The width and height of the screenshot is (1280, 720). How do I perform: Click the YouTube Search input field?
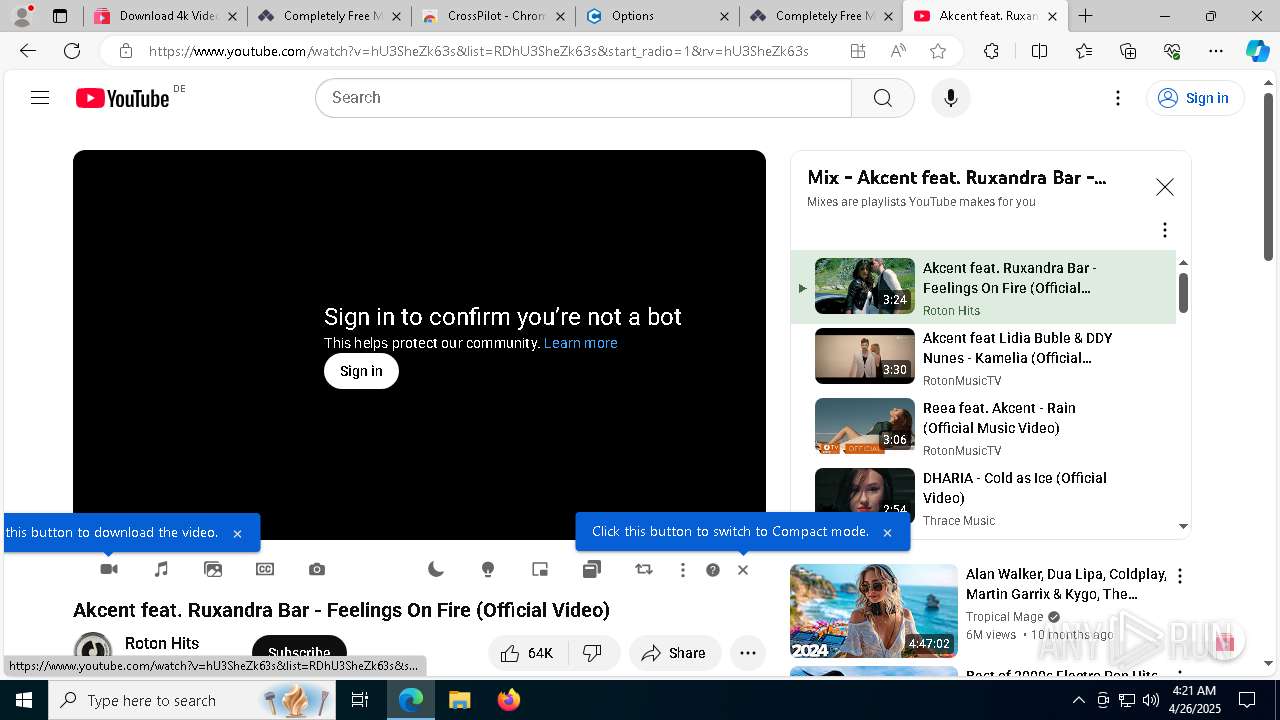click(584, 98)
